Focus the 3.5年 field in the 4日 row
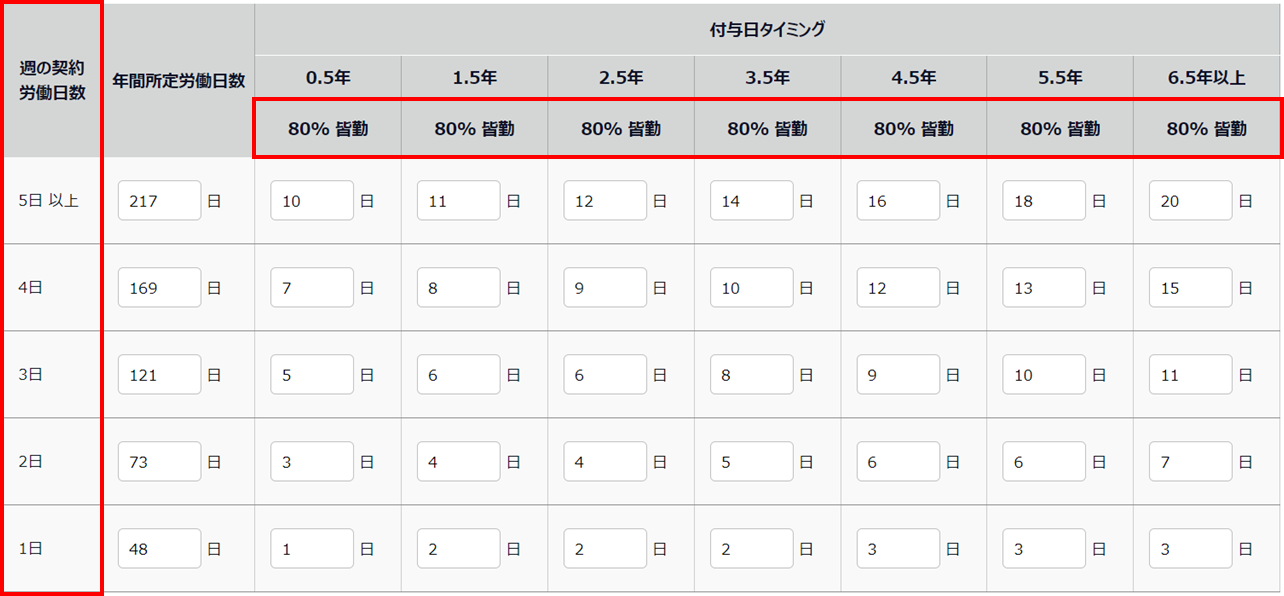Image resolution: width=1284 pixels, height=596 pixels. pyautogui.click(x=751, y=288)
